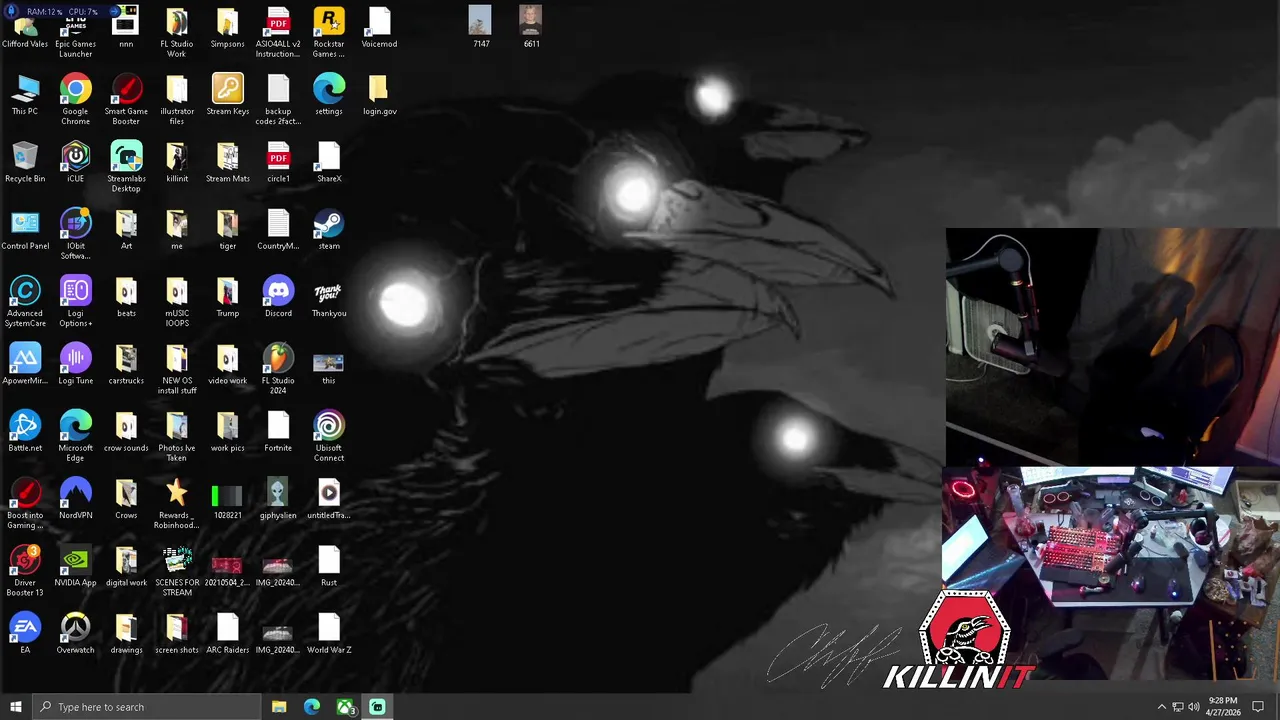Open Logi Tune desktop icon
This screenshot has width=1280, height=720.
(x=75, y=364)
